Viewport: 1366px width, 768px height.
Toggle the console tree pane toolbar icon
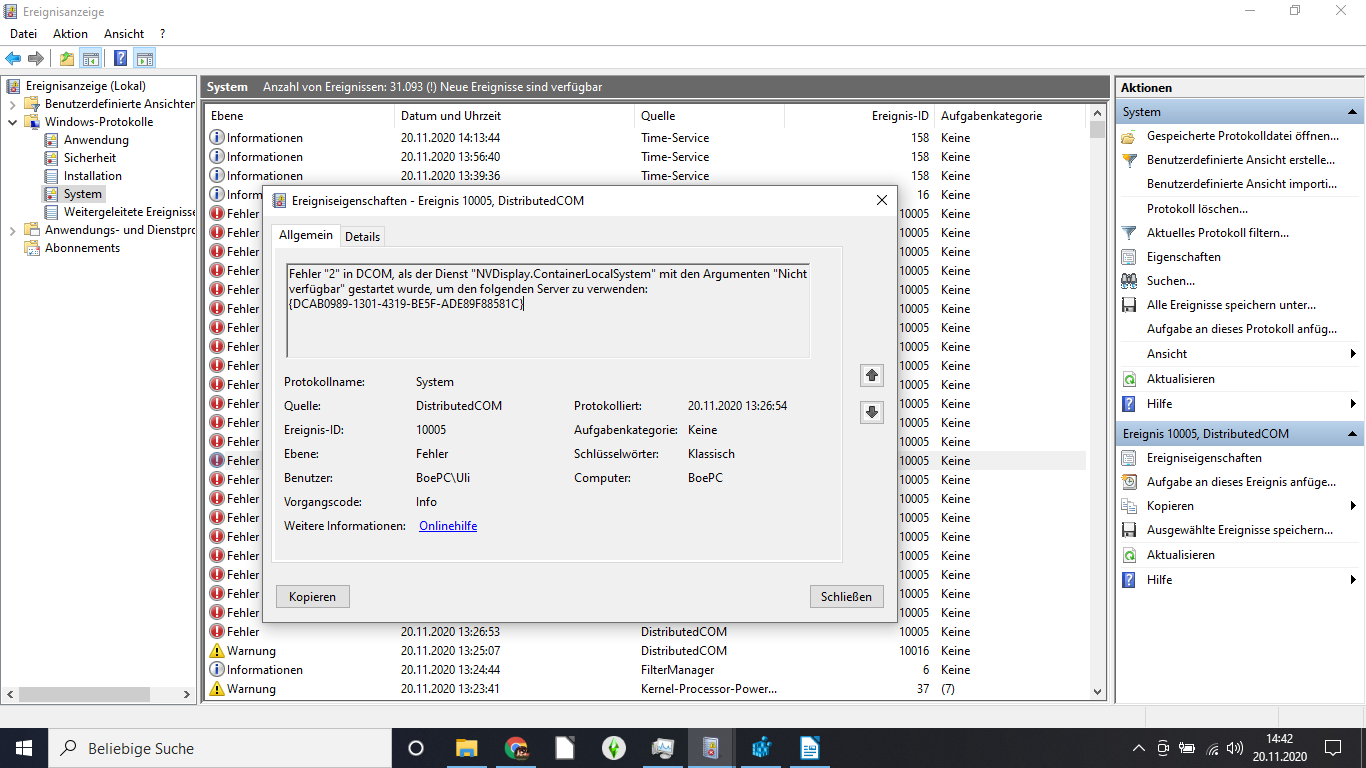pos(90,58)
